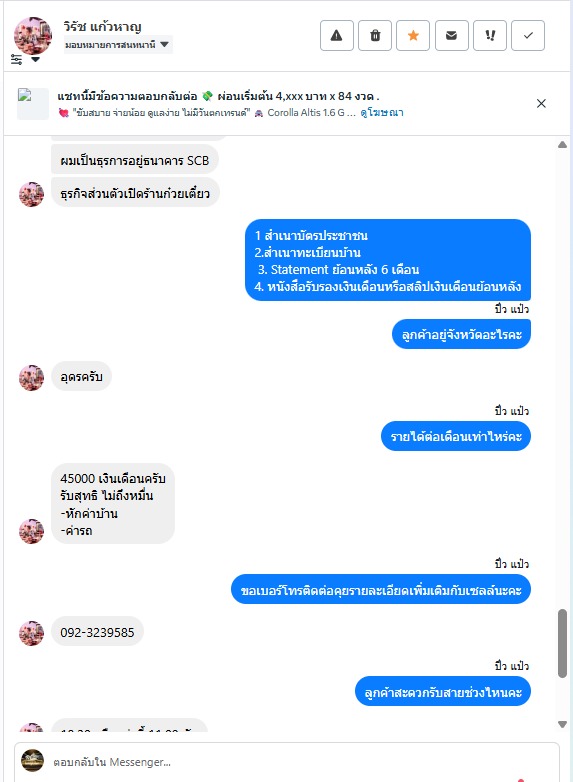Screen dimensions: 573x782
Task: Delete conversation using trash icon
Action: click(375, 35)
